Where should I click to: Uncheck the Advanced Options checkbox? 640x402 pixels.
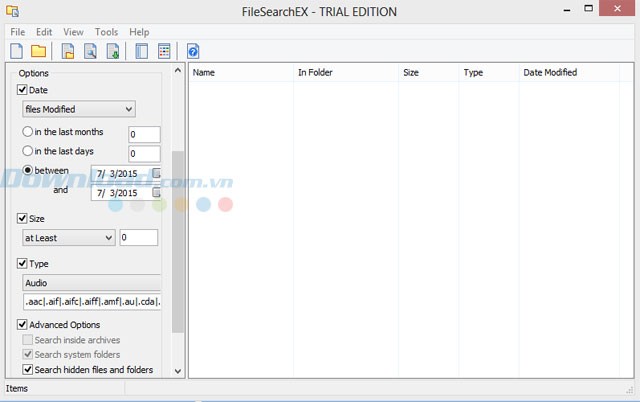click(x=22, y=324)
